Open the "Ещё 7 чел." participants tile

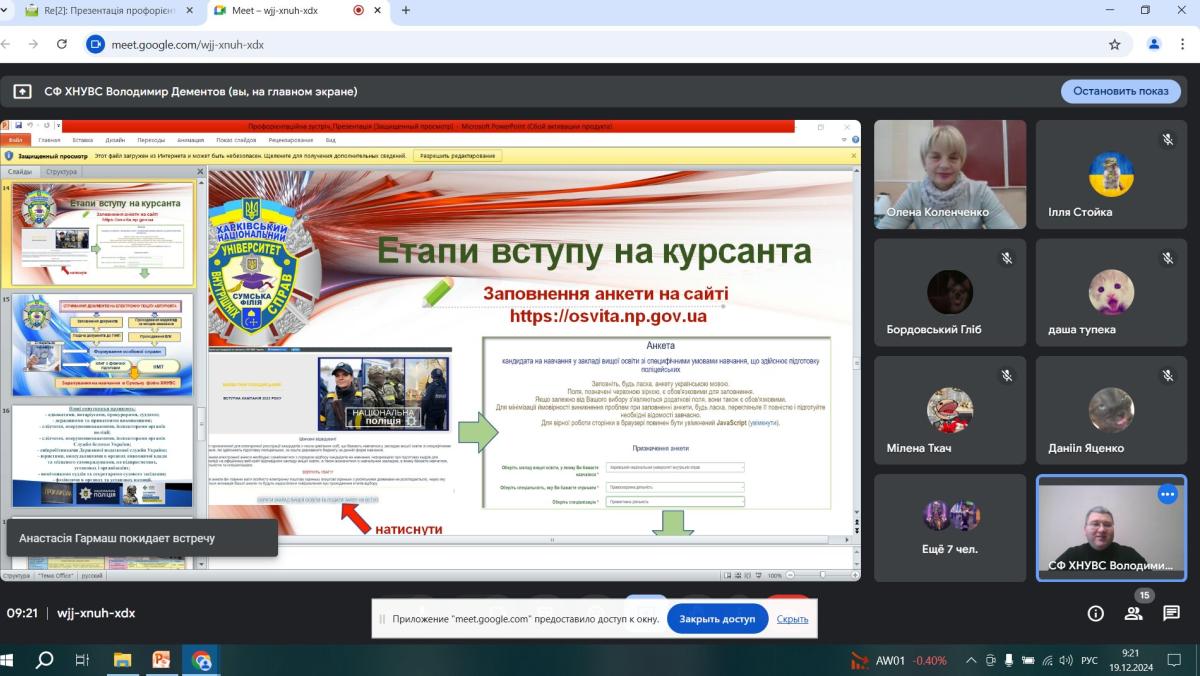point(950,528)
